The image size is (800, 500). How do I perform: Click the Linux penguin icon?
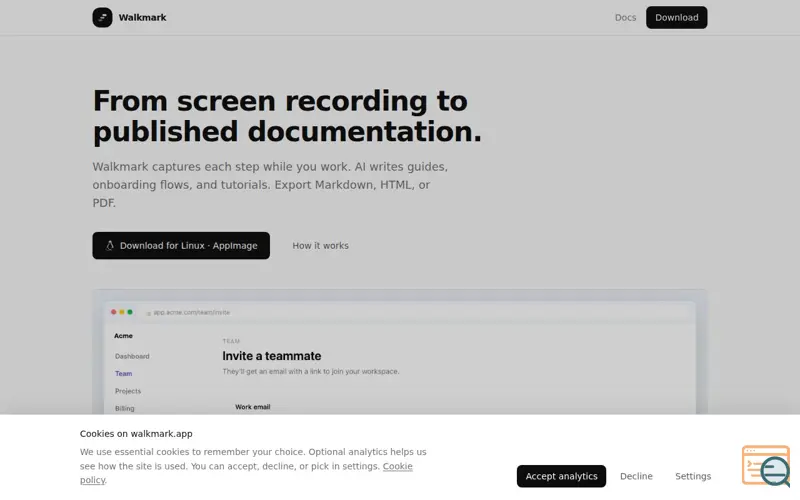coord(110,245)
